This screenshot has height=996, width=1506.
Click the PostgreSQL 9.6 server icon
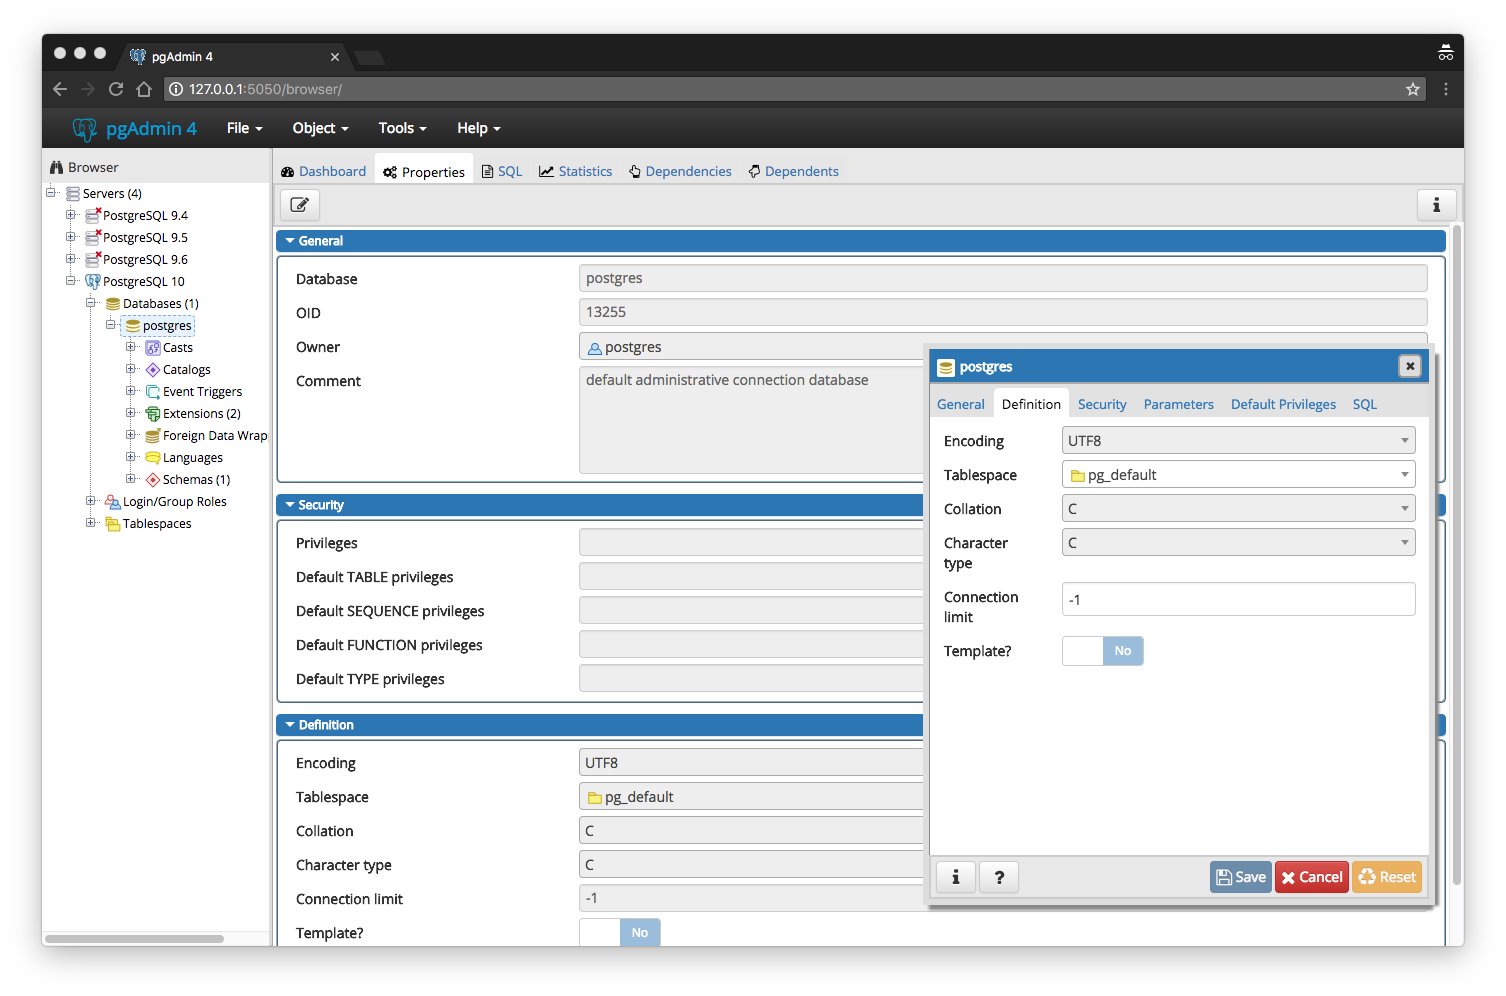tap(93, 259)
